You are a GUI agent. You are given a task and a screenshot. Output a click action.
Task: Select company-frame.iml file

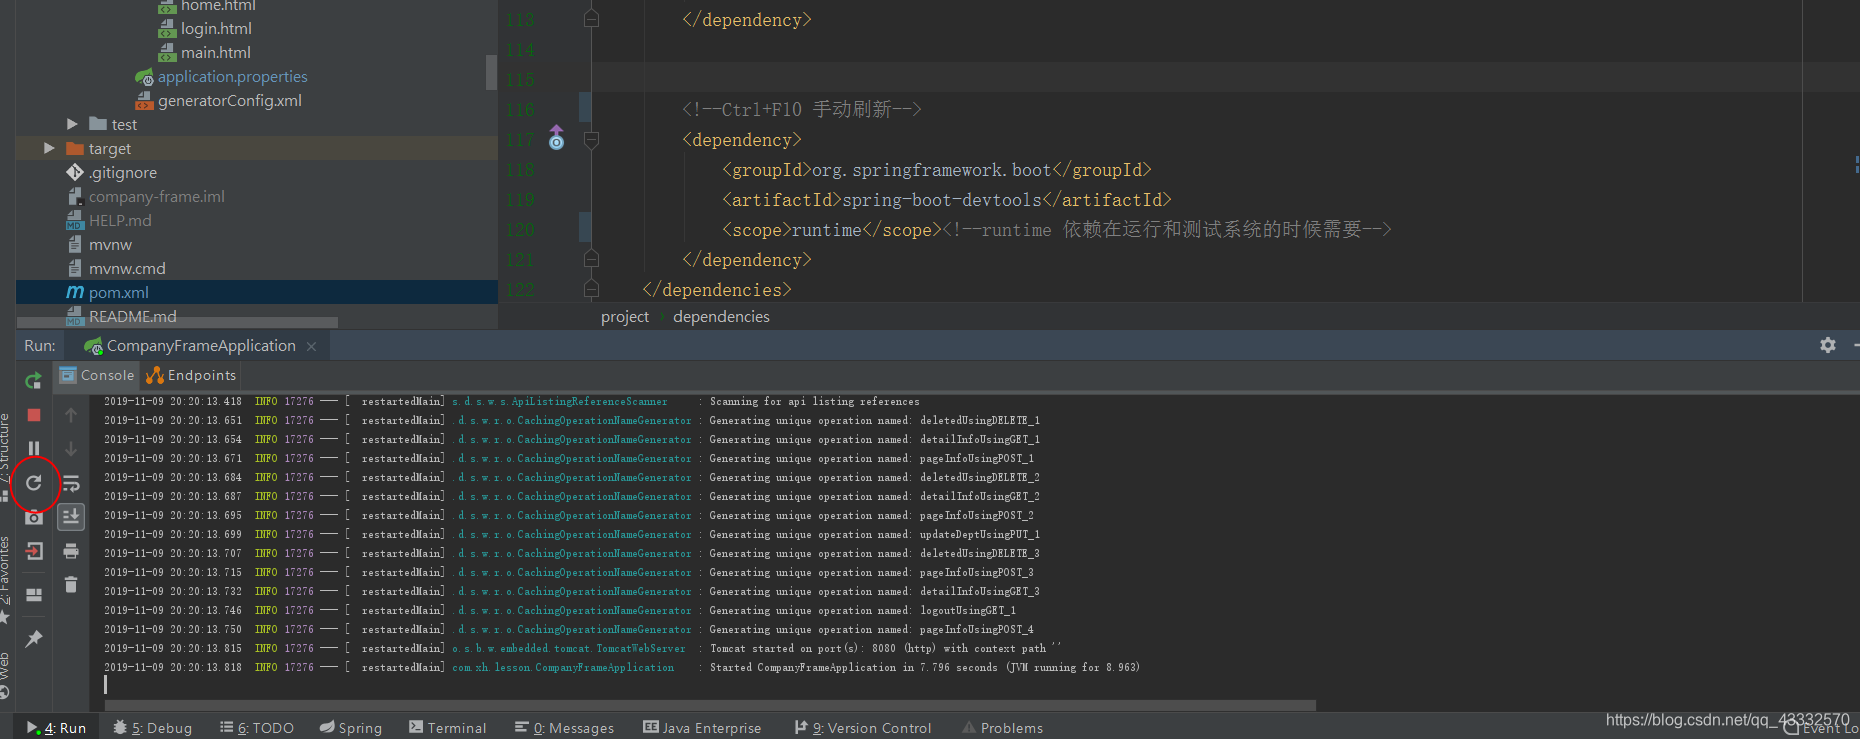(156, 196)
